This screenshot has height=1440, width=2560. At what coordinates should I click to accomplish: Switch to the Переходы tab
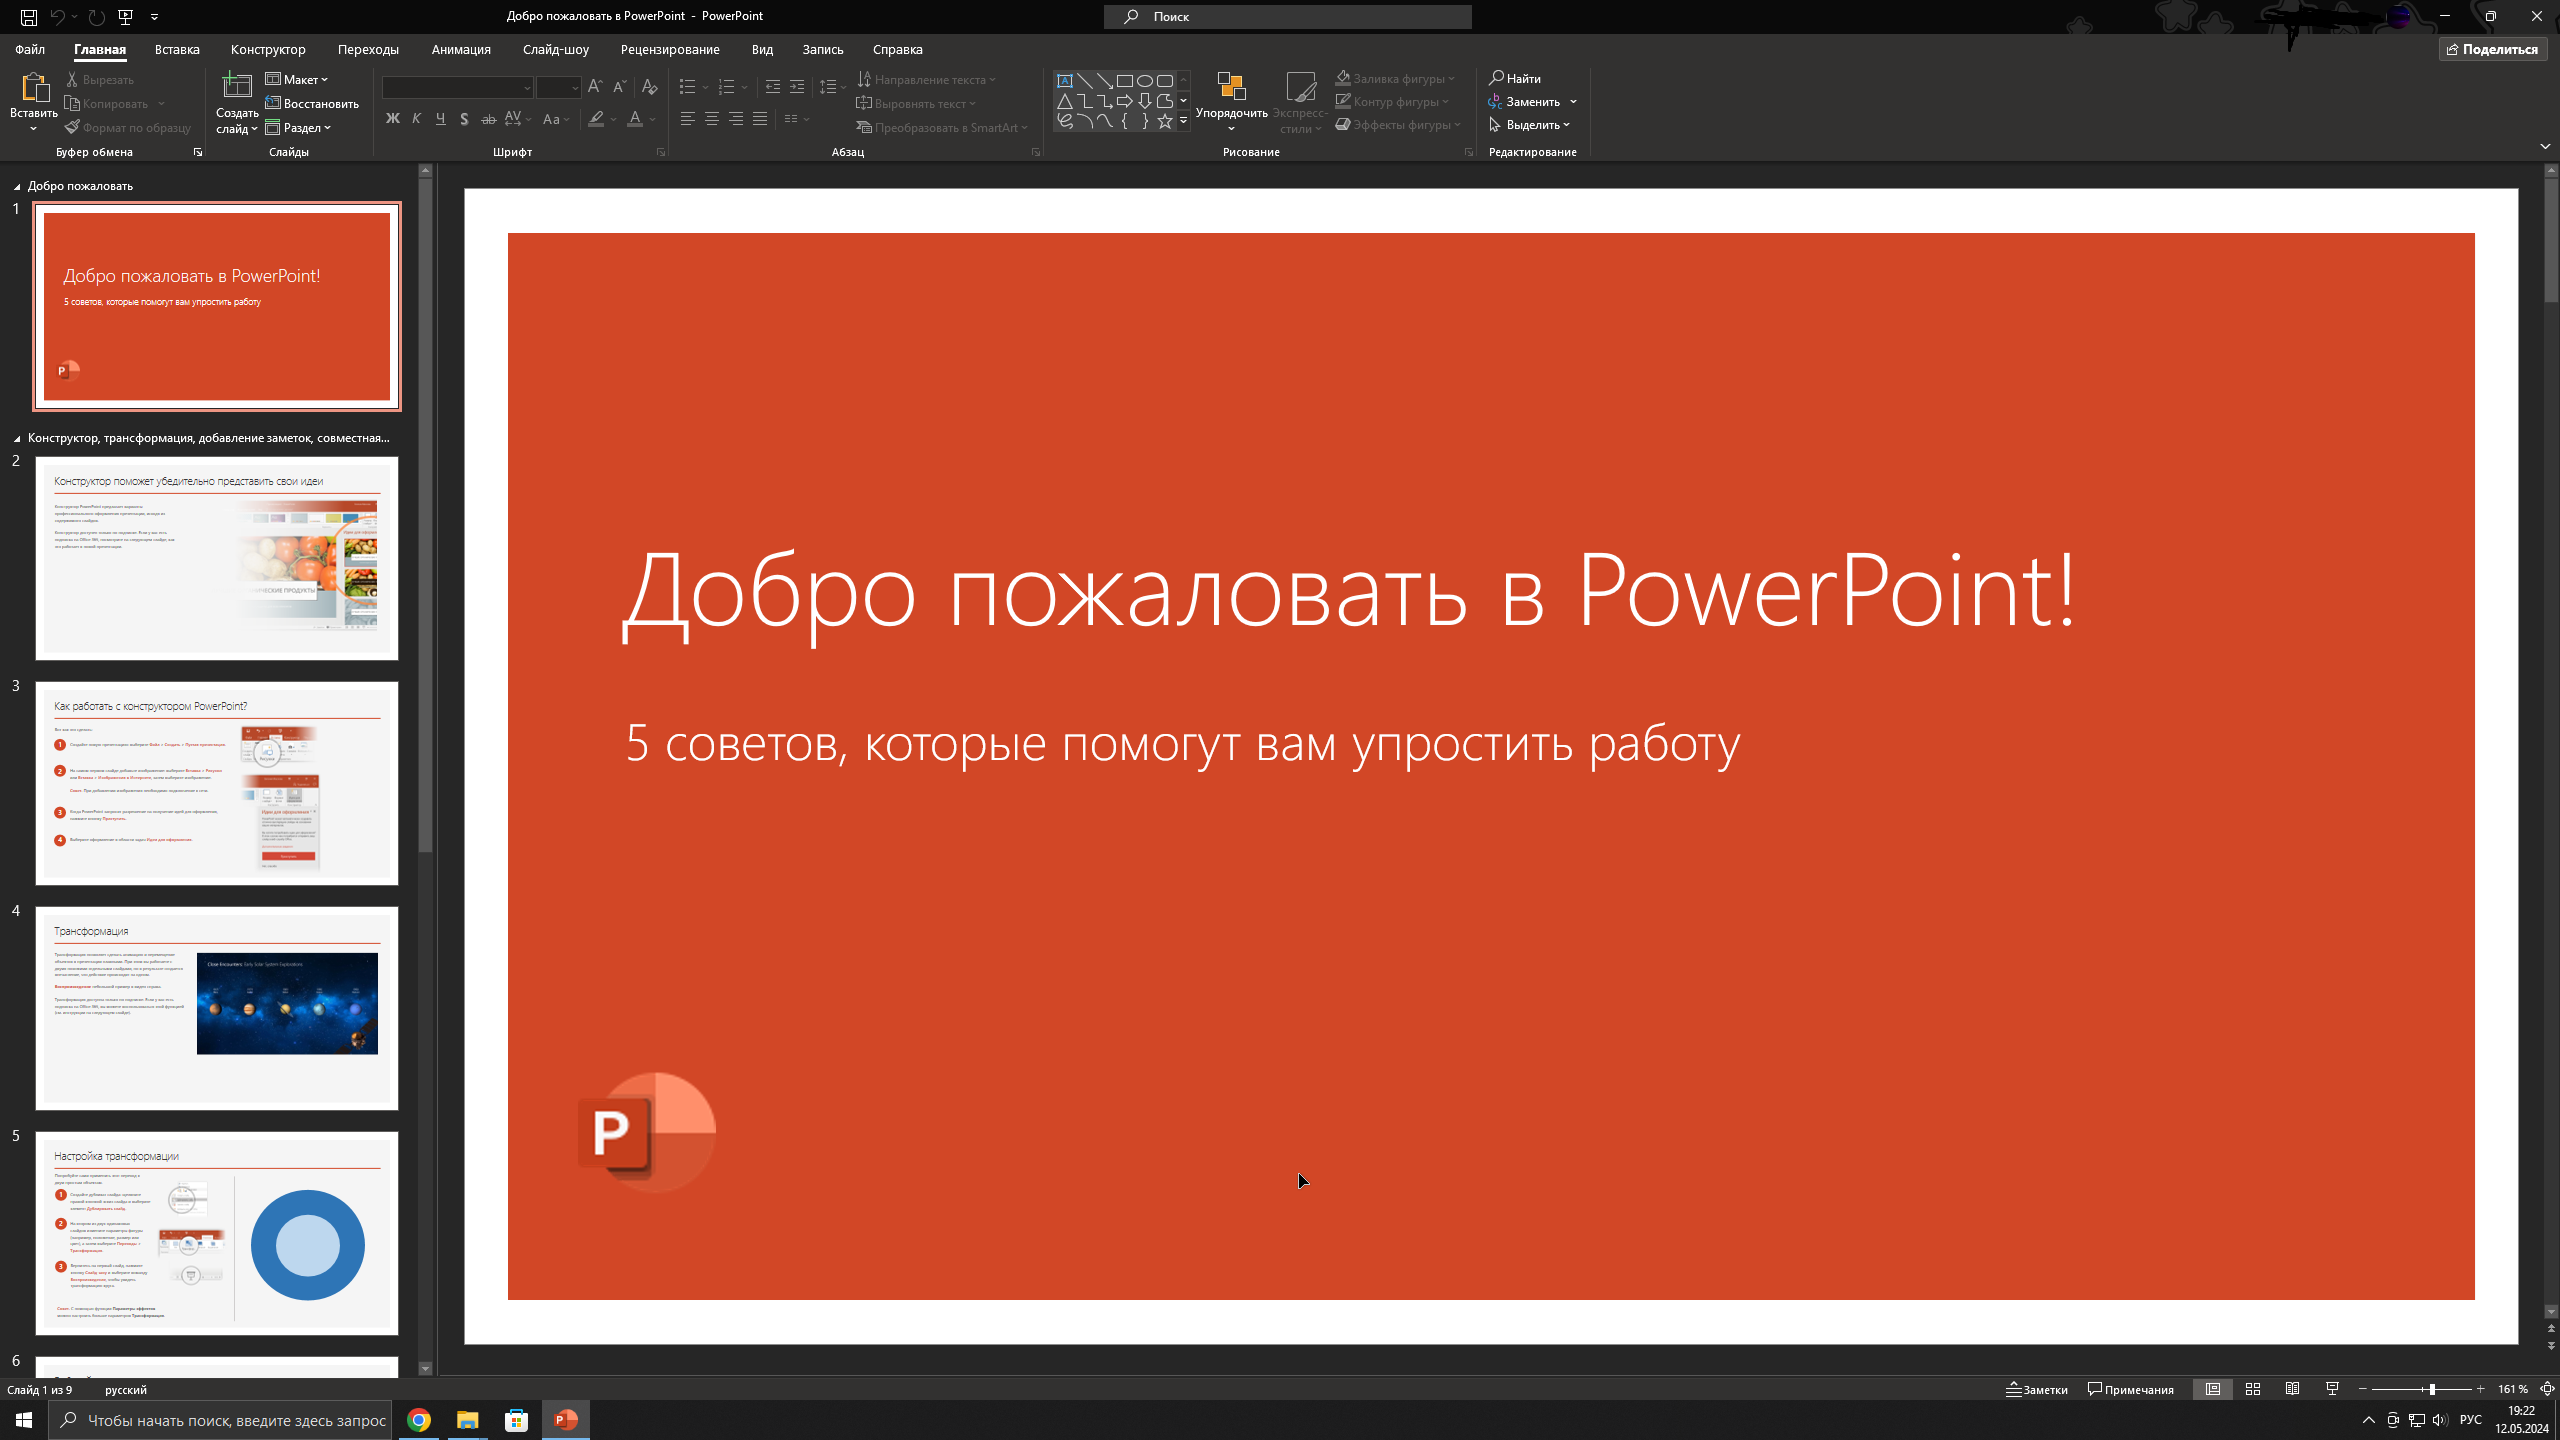click(x=368, y=49)
